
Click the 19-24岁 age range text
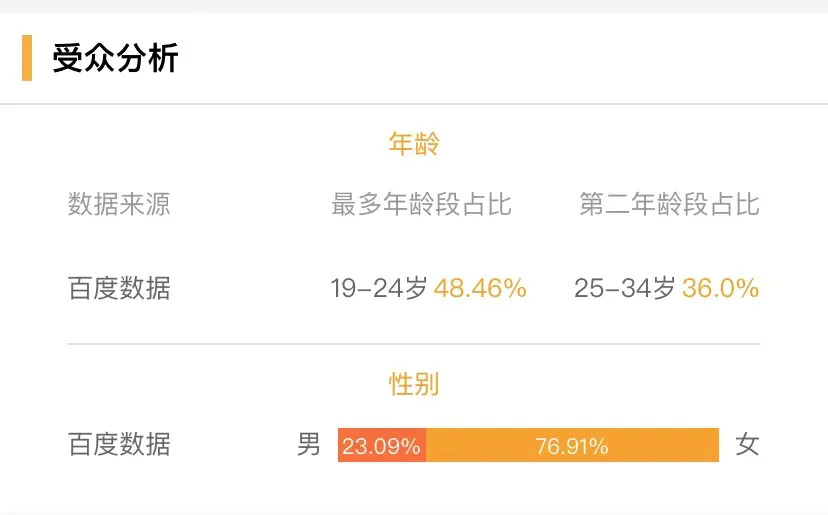[379, 289]
